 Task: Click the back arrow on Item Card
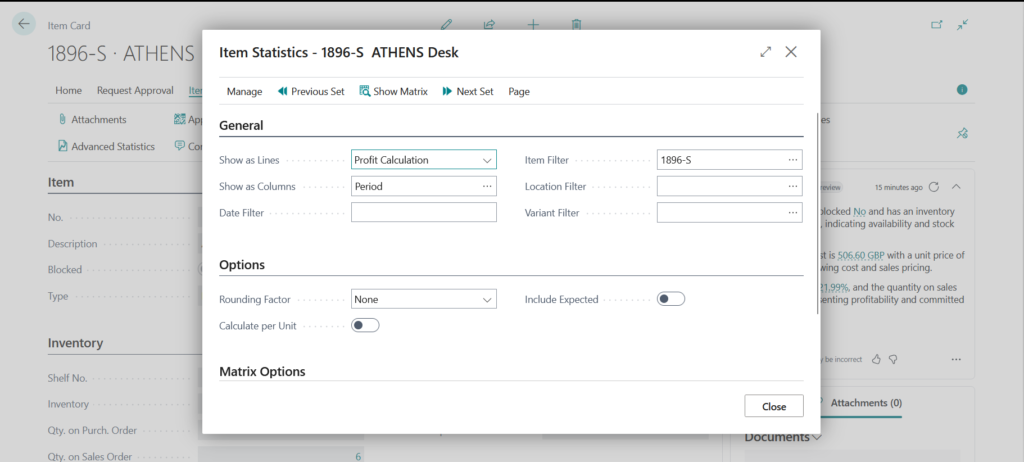point(24,25)
